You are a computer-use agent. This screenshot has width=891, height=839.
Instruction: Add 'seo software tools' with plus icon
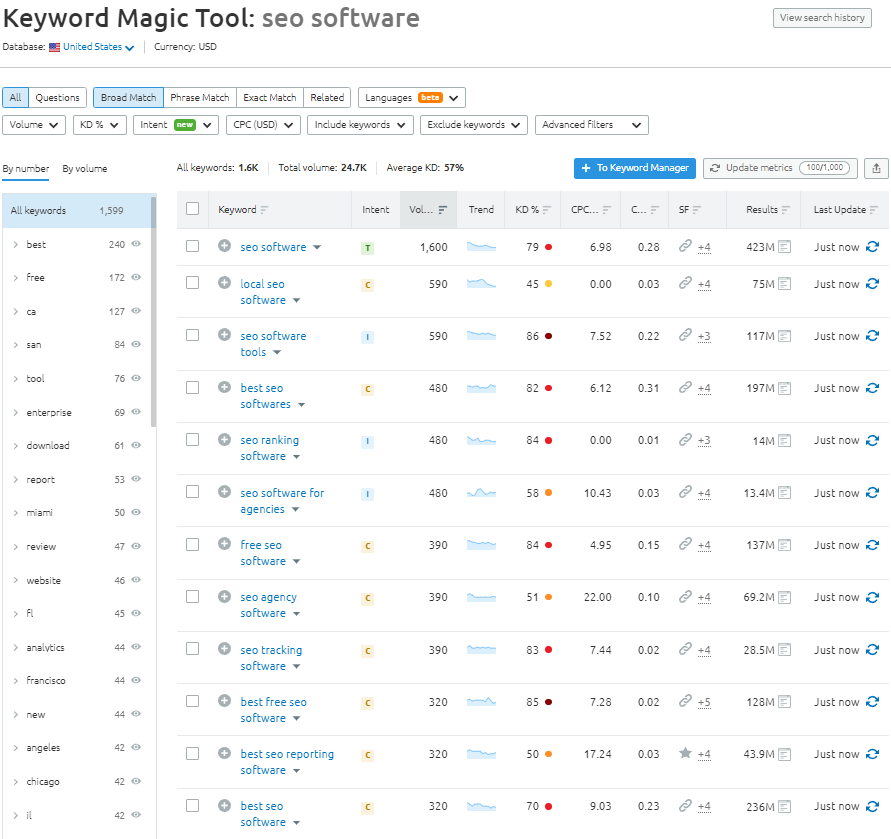pos(224,335)
